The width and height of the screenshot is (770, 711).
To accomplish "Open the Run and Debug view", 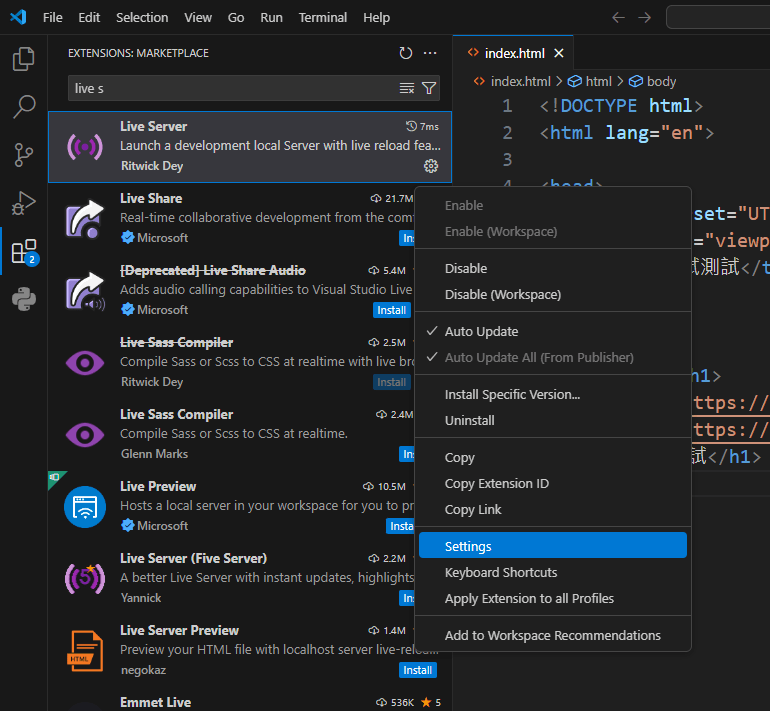I will 24,203.
